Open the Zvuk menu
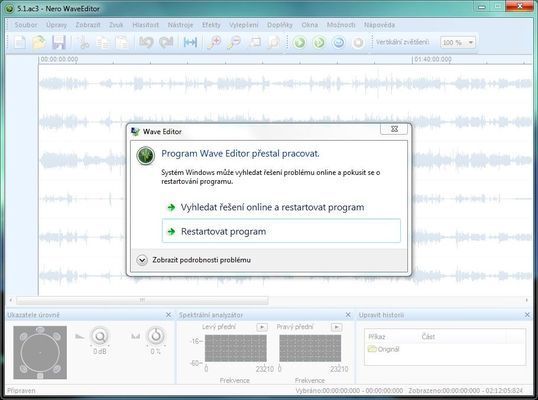Viewport: 538px width, 400px height. [x=116, y=25]
